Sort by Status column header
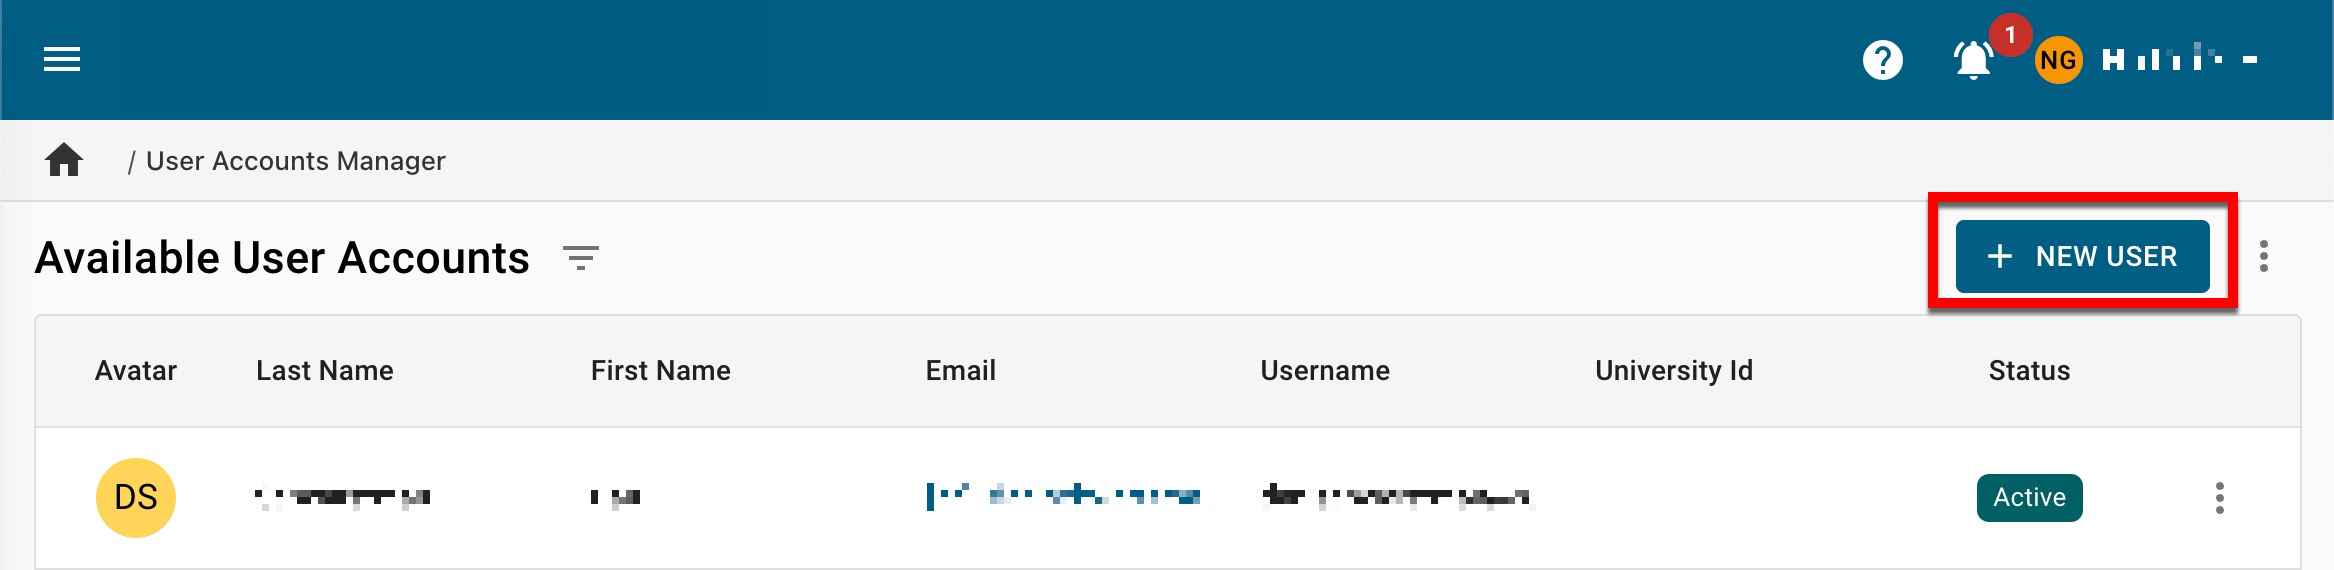 click(2029, 371)
